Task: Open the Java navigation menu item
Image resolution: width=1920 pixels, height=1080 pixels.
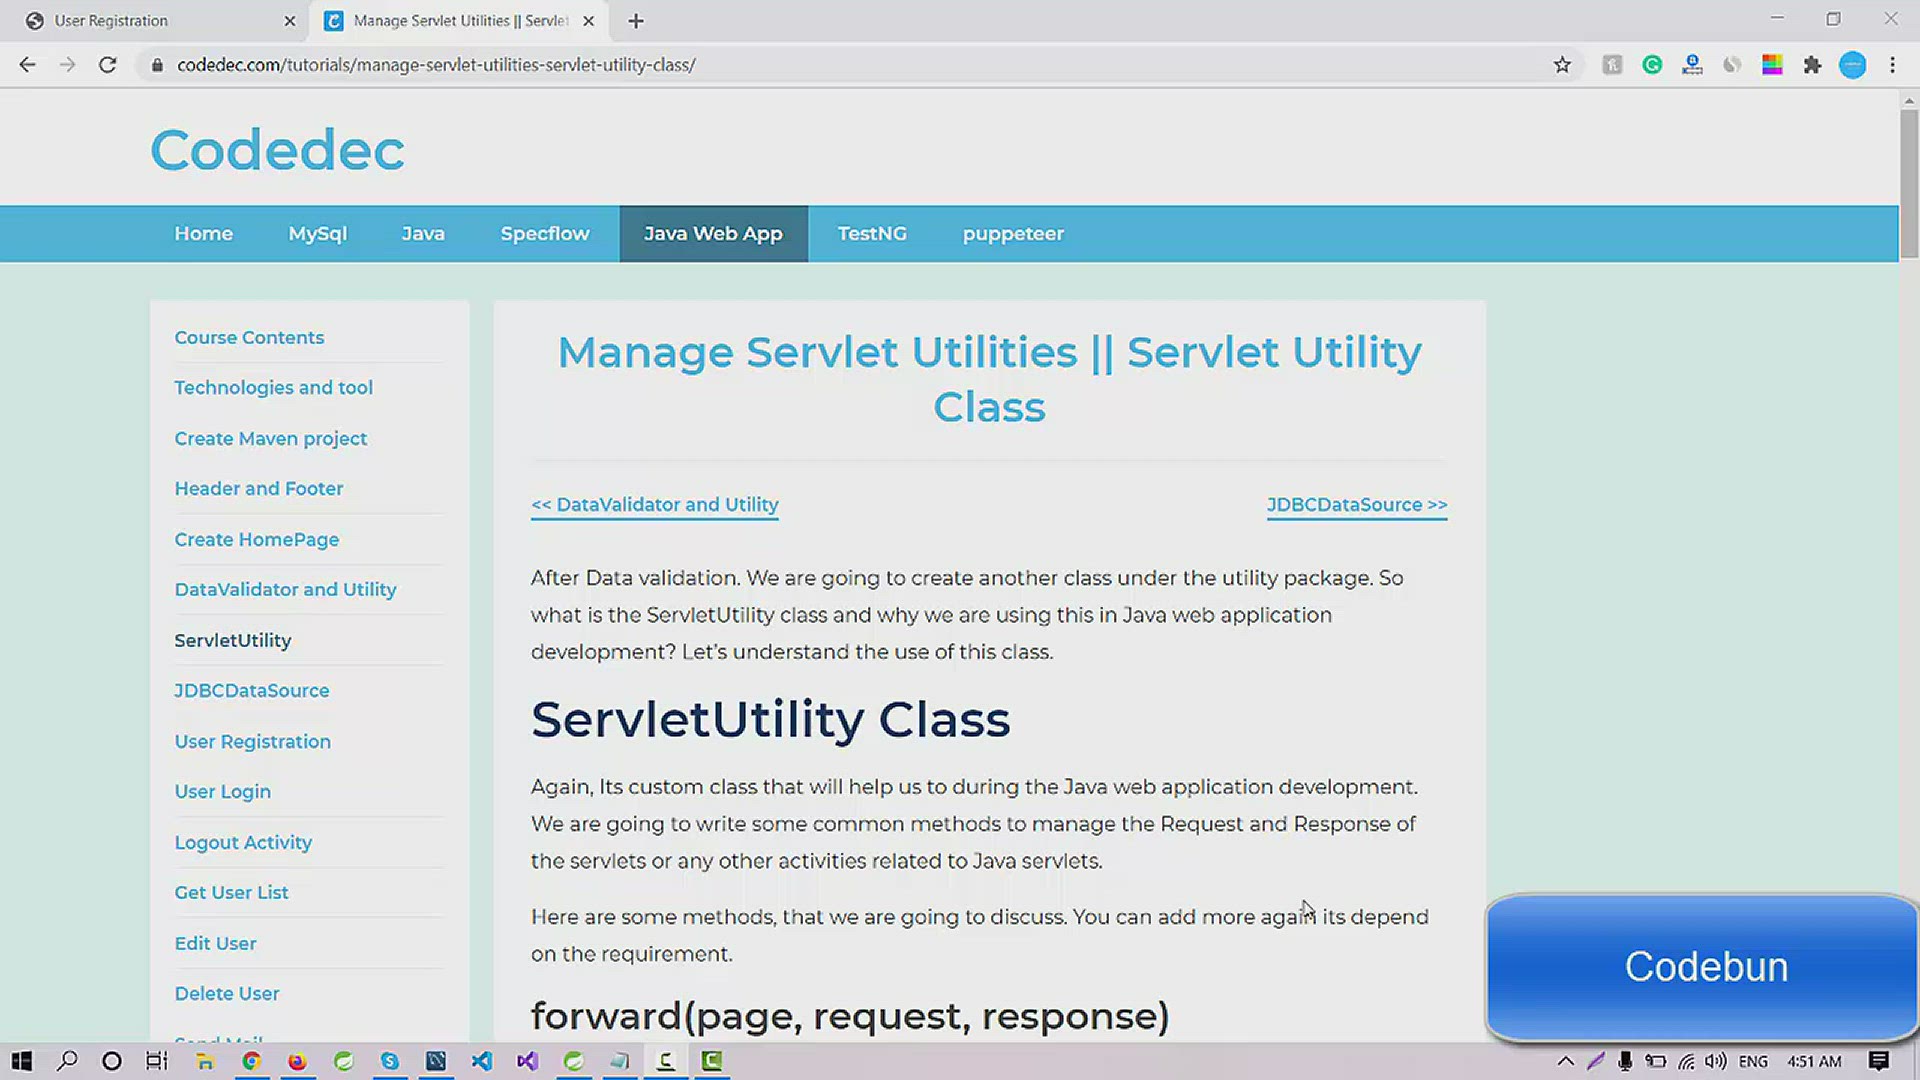Action: [423, 234]
